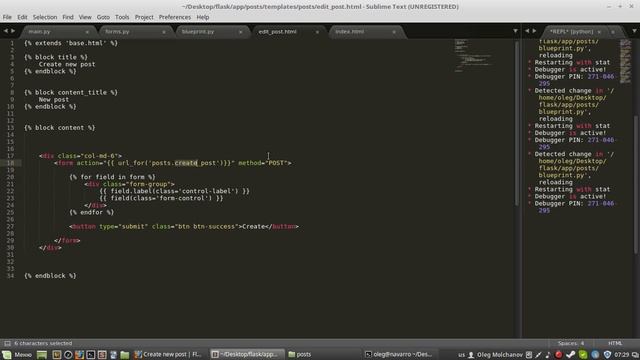This screenshot has width=640, height=360.
Task: Open the terminal launcher icon in taskbar
Action: (x=91, y=354)
